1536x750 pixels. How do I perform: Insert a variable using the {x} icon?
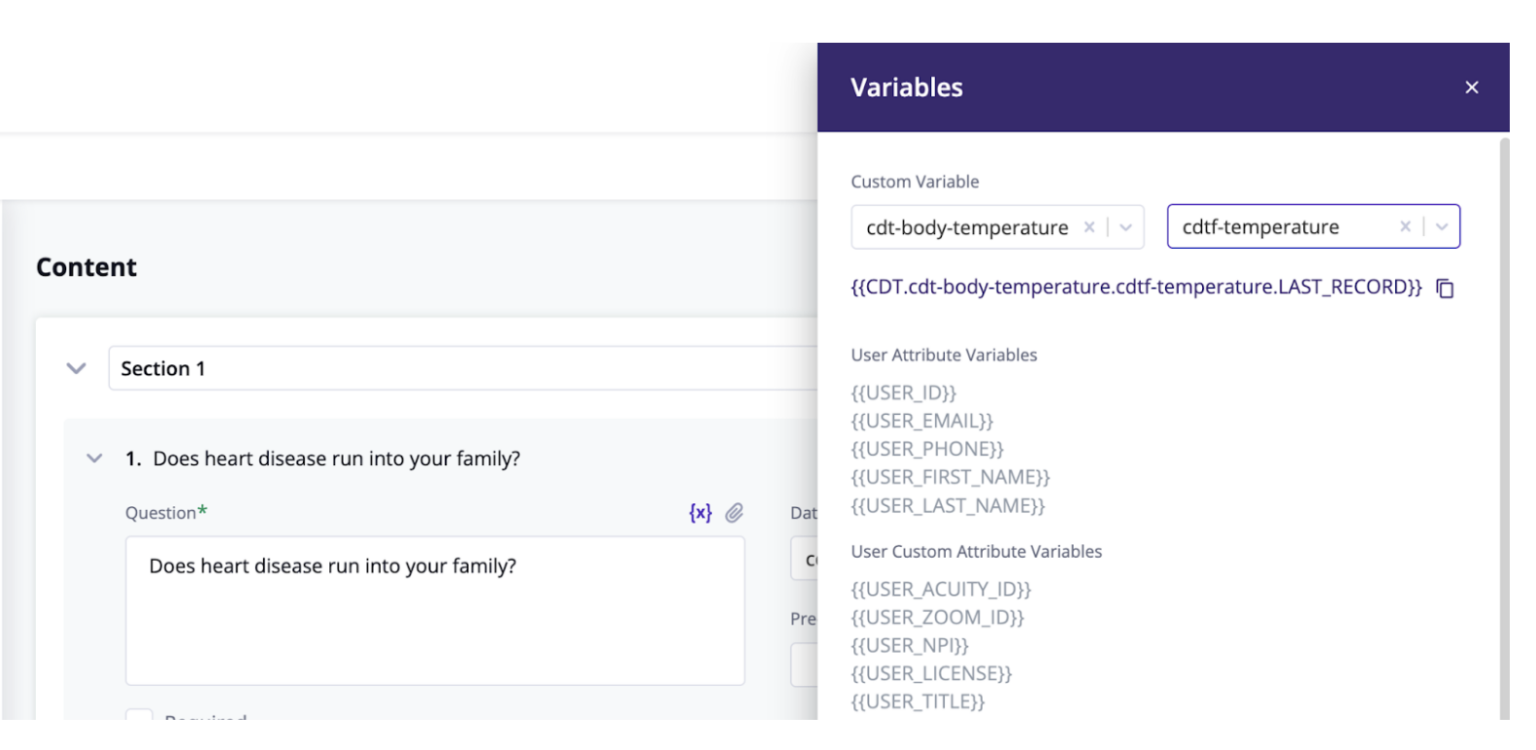pos(700,512)
